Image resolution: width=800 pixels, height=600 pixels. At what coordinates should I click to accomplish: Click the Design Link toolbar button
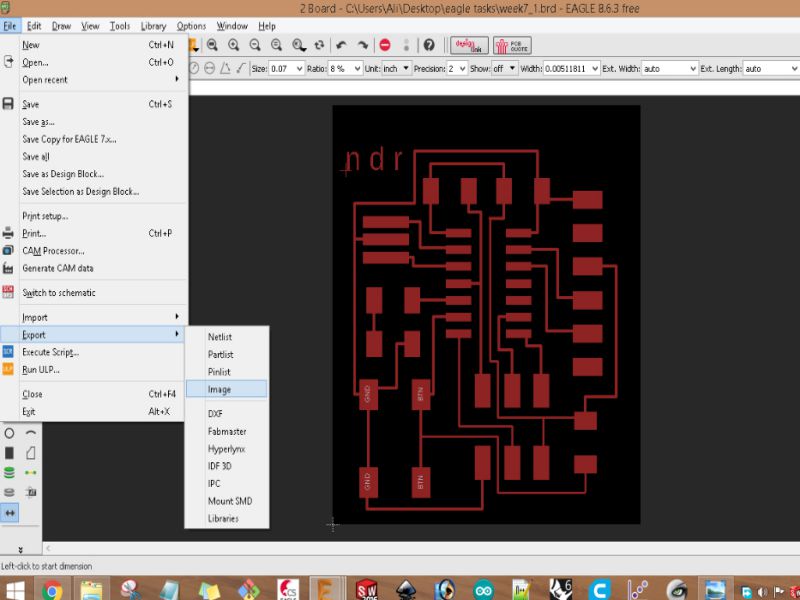coord(470,45)
